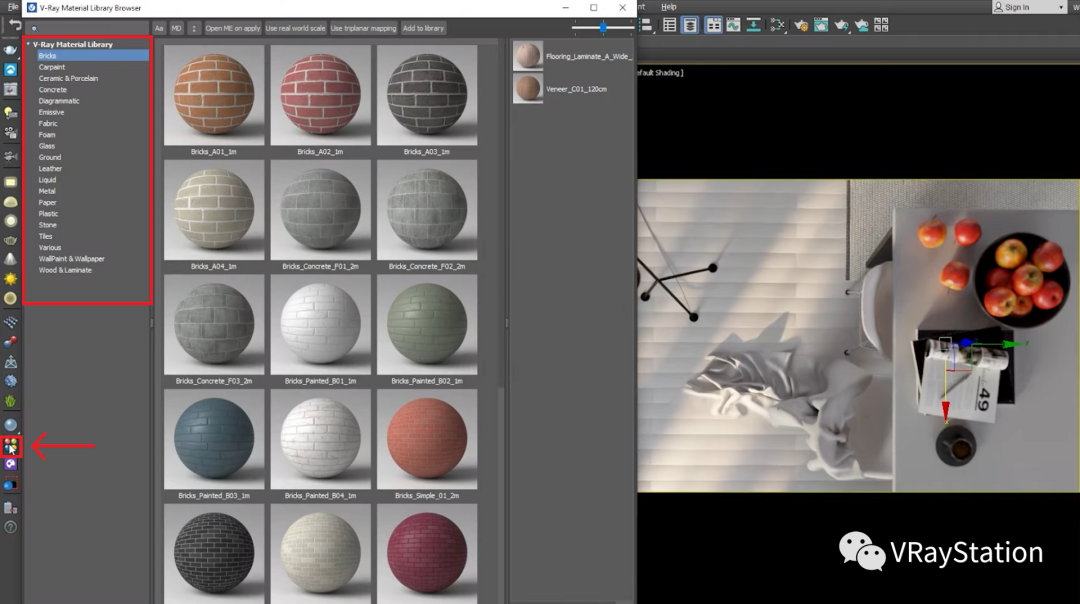
Task: Click the Open ME on apply button
Action: pyautogui.click(x=233, y=28)
